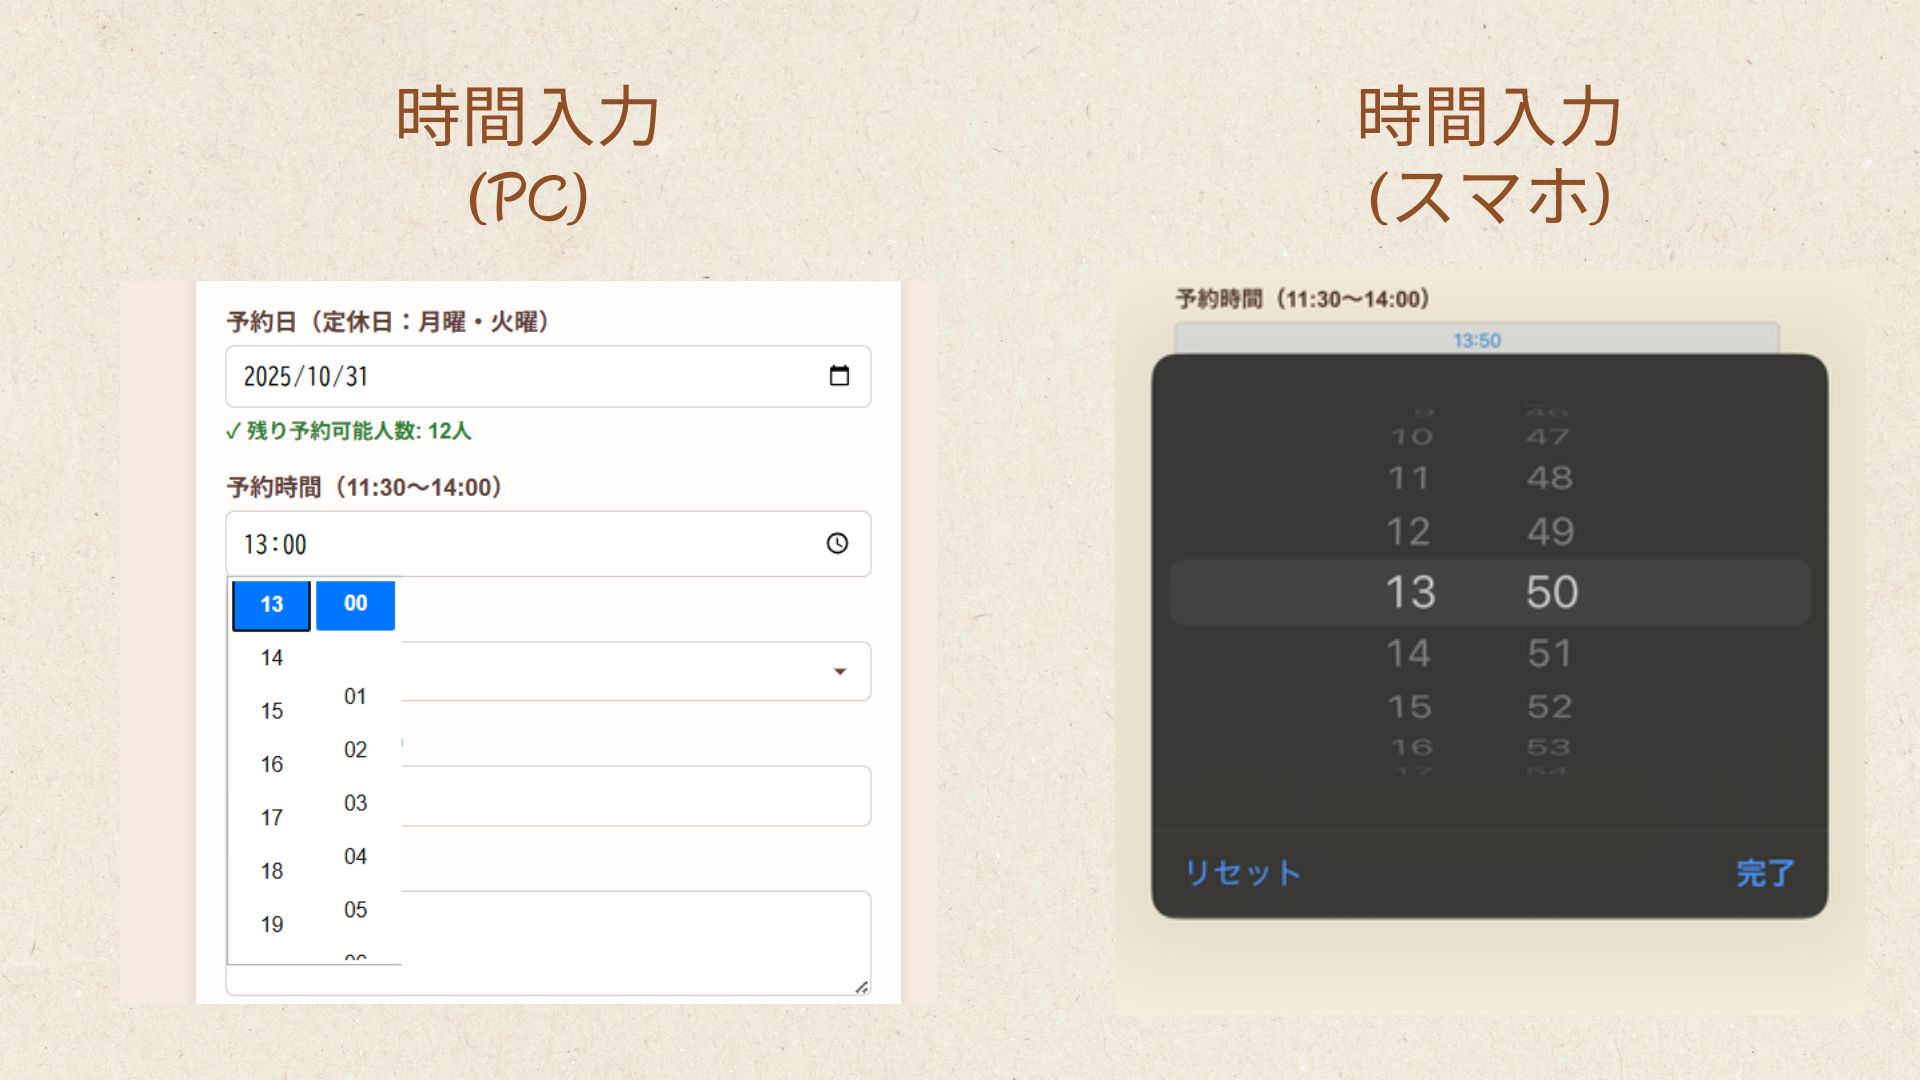Choose hour 19 in the PC hour column
The width and height of the screenshot is (1920, 1080).
coord(272,925)
